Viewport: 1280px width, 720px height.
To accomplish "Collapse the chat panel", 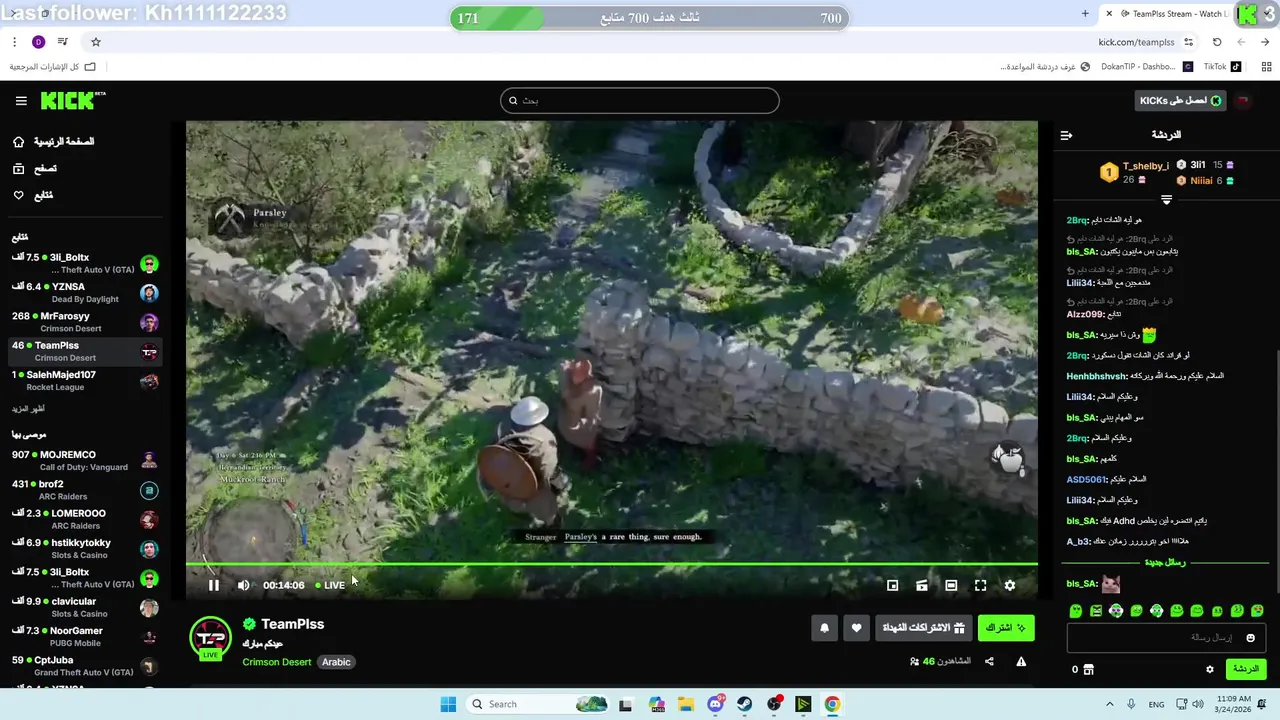I will coord(1066,135).
